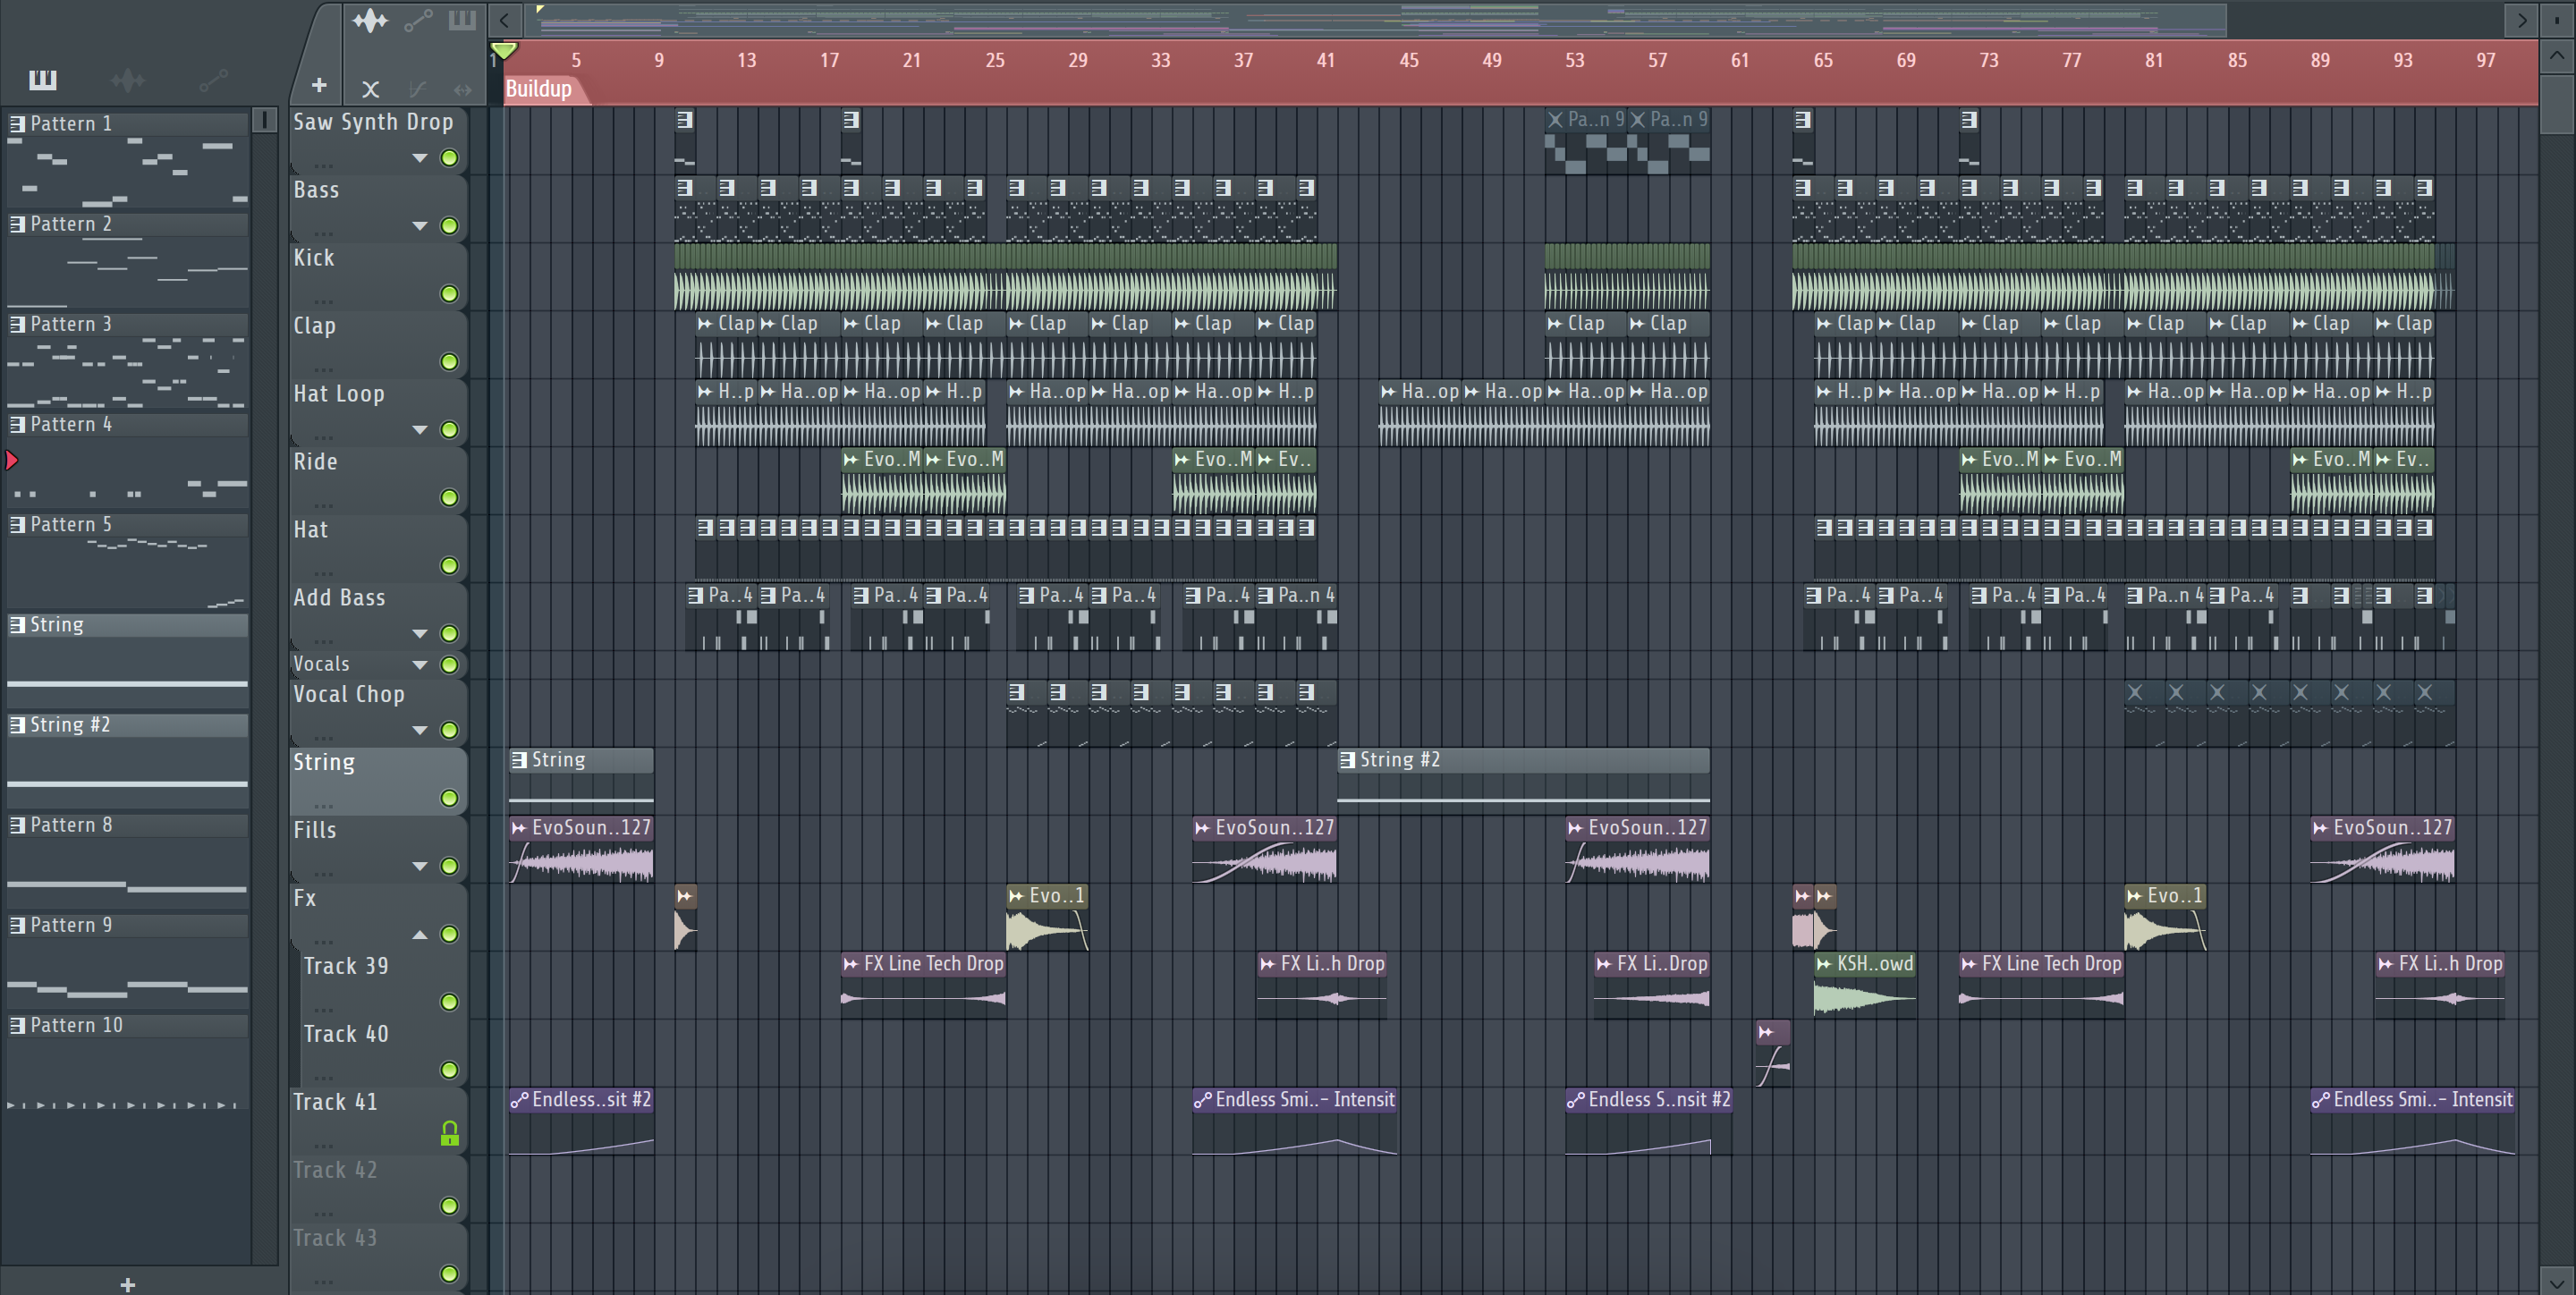Click the Add Bass track name
The image size is (2576, 1295).
pyautogui.click(x=339, y=598)
